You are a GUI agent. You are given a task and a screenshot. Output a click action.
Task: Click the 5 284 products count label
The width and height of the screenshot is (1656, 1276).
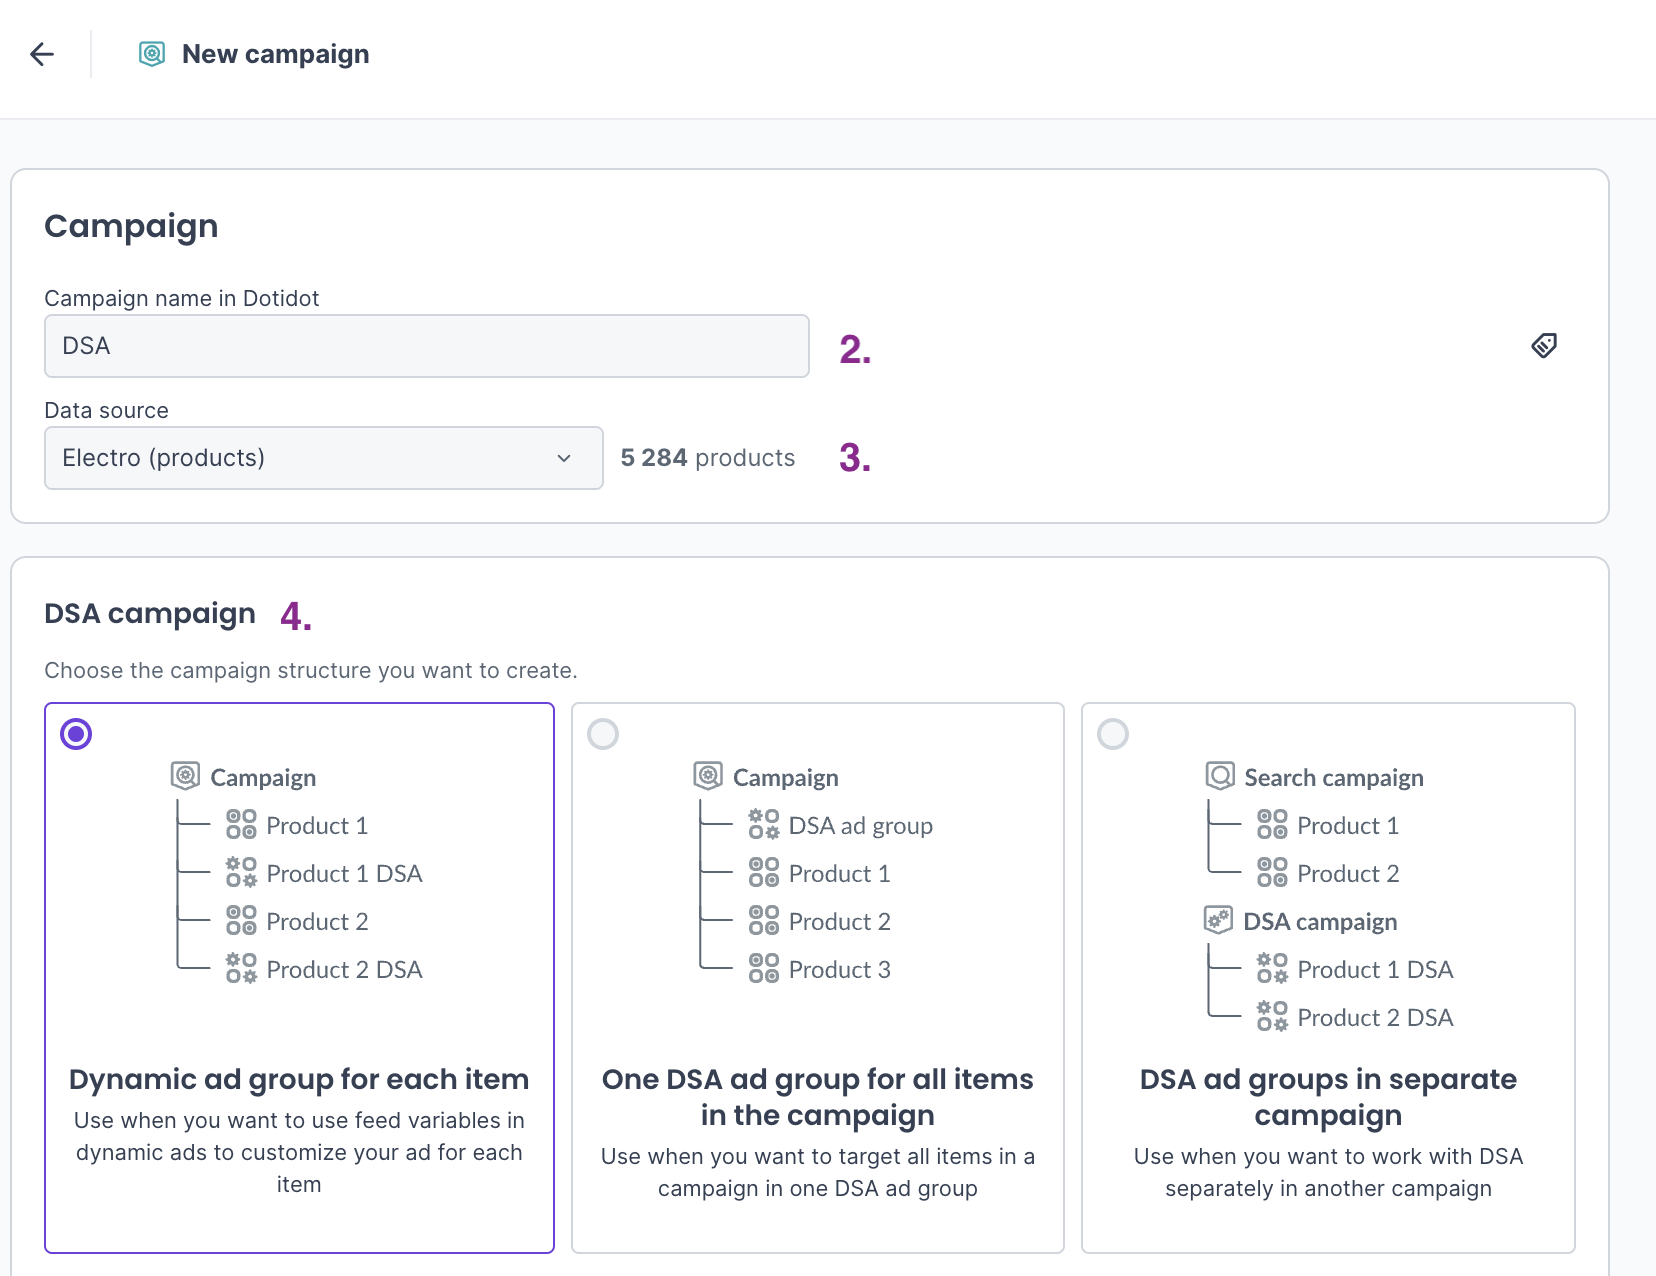click(x=707, y=458)
